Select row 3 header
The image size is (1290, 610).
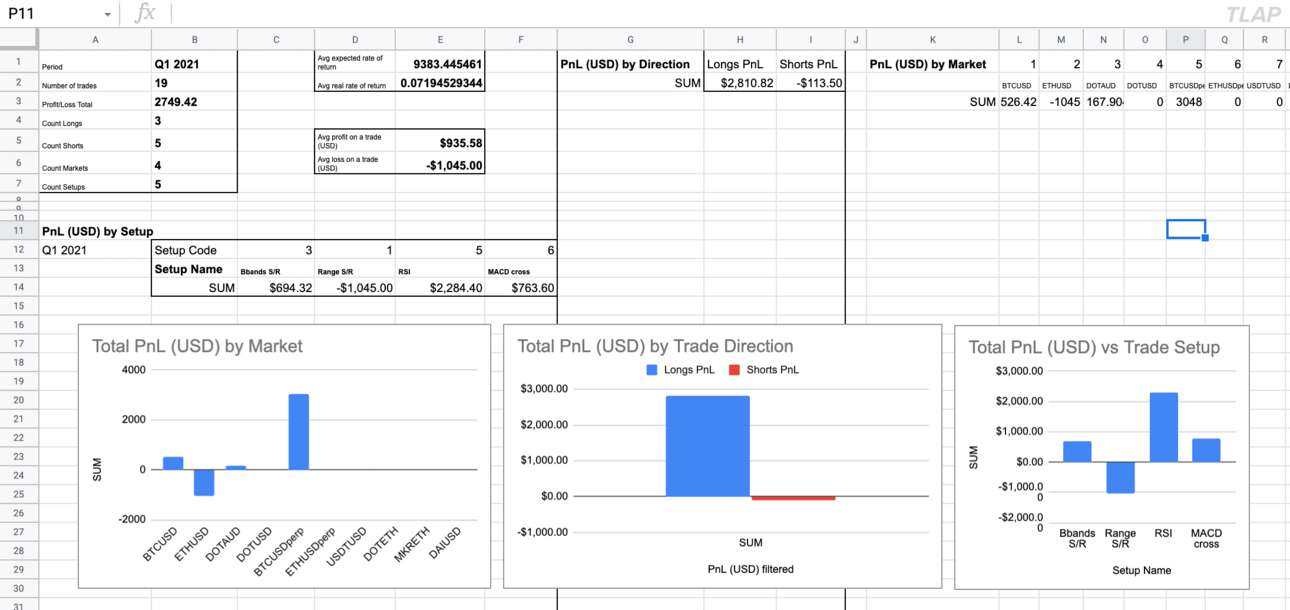point(19,102)
